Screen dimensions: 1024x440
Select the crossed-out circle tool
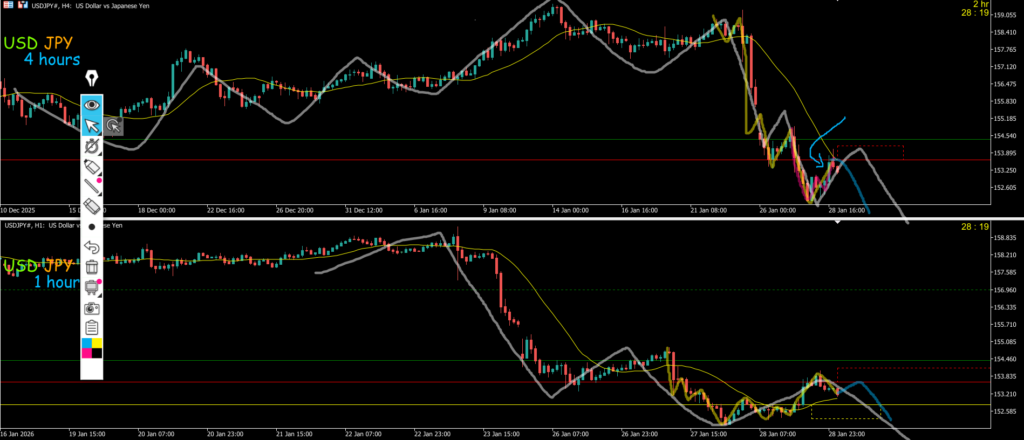(92, 147)
